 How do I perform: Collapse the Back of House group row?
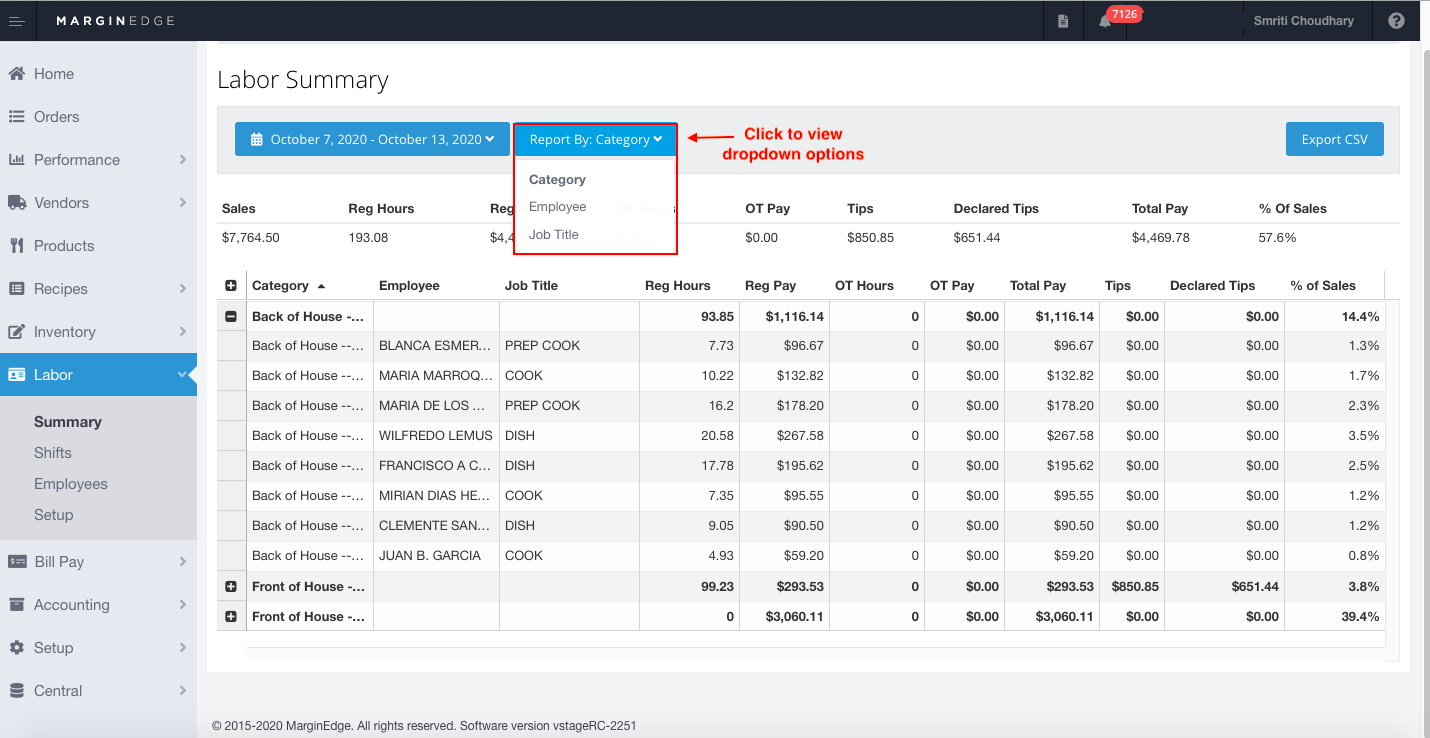pyautogui.click(x=231, y=316)
